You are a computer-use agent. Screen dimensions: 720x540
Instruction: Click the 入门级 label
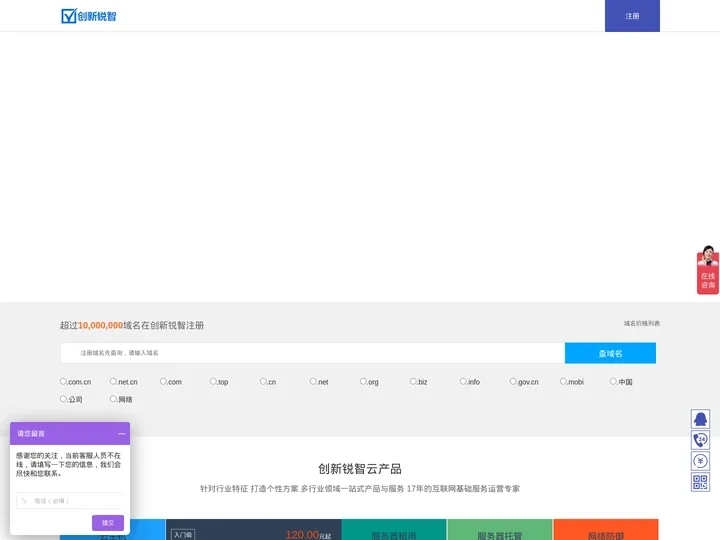183,534
